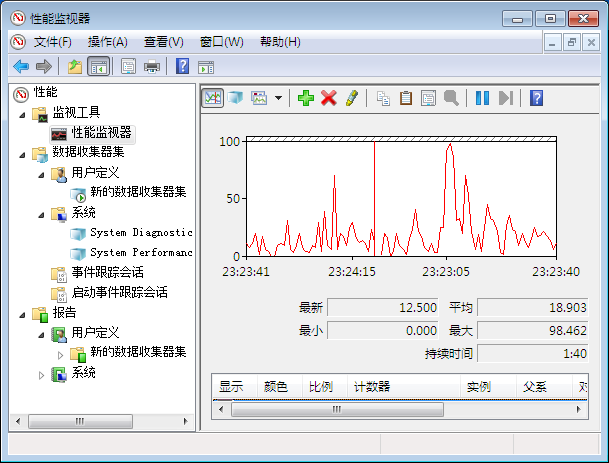Click the Help icon in the graph toolbar
Screen dimensions: 609x463
click(x=536, y=98)
